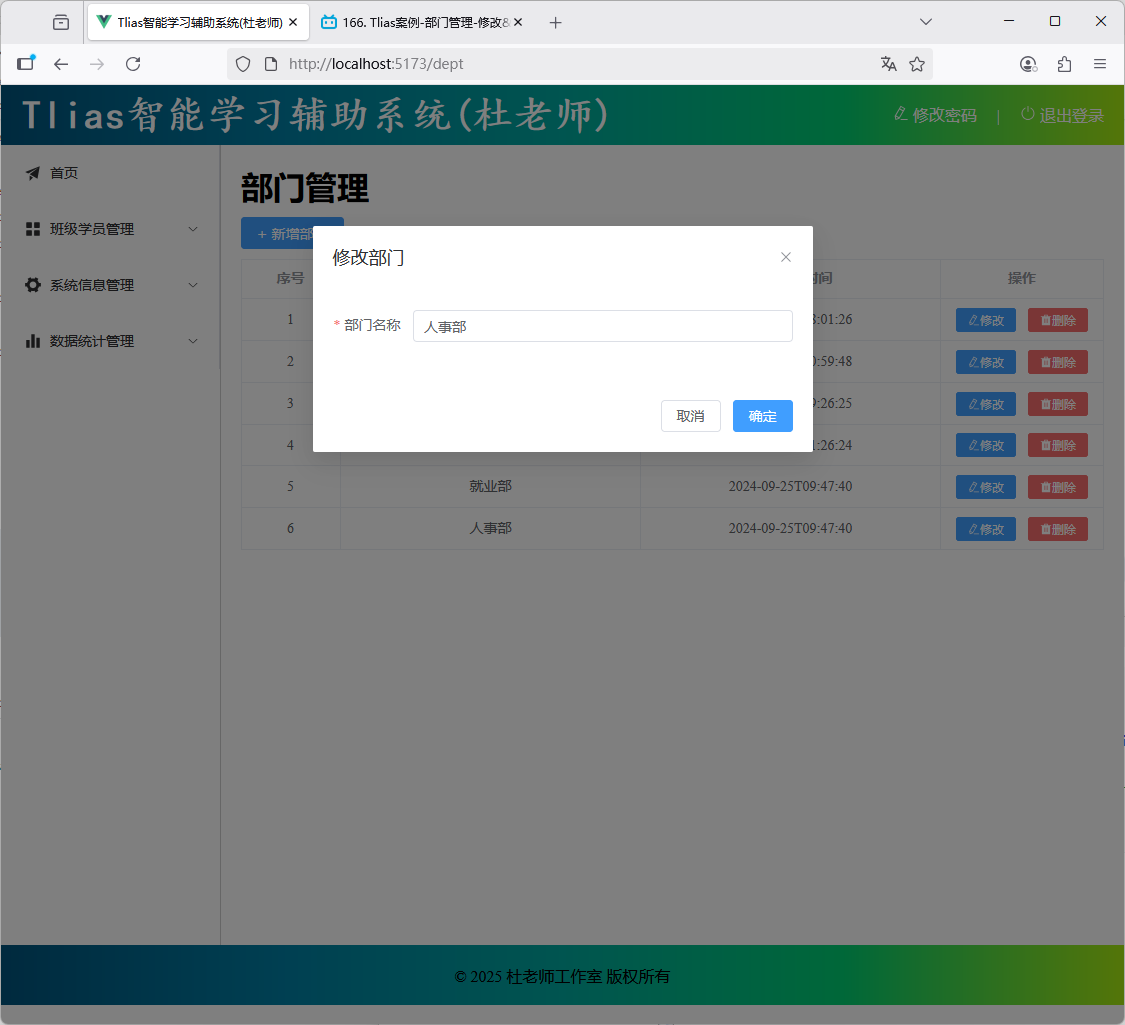The image size is (1125, 1025).
Task: Open a new browser tab
Action: (556, 22)
